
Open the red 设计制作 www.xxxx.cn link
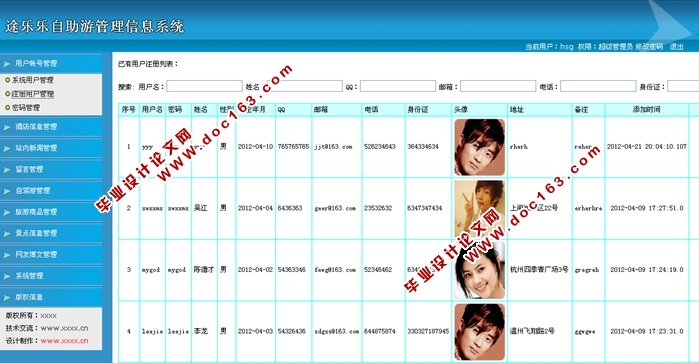click(x=64, y=341)
